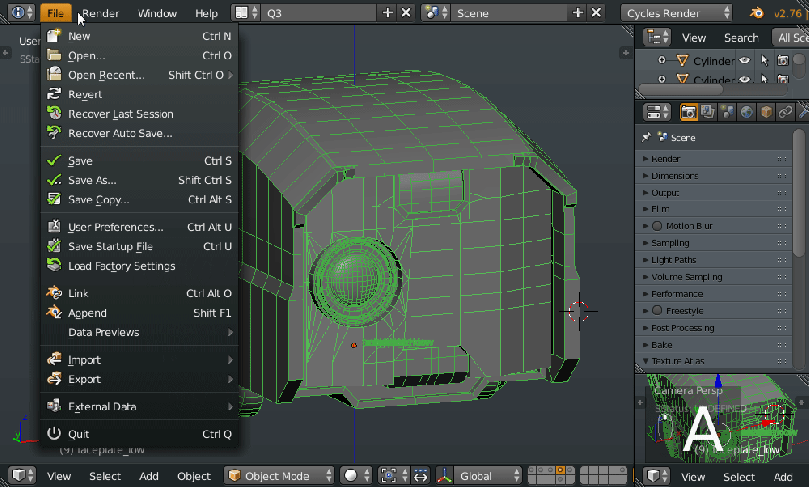The width and height of the screenshot is (809, 487).
Task: Open the Render properties tab icon
Action: click(x=689, y=112)
